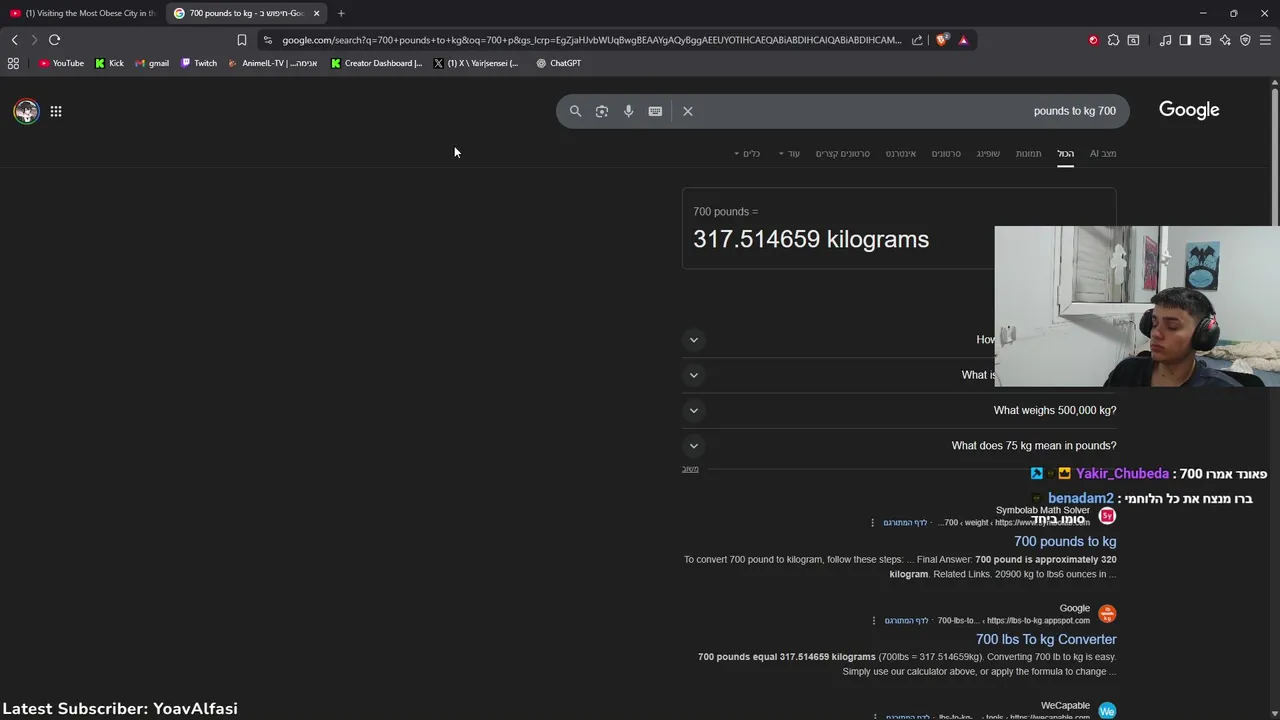Open the Brave Wallet icon
The height and width of the screenshot is (720, 1280).
point(1205,40)
